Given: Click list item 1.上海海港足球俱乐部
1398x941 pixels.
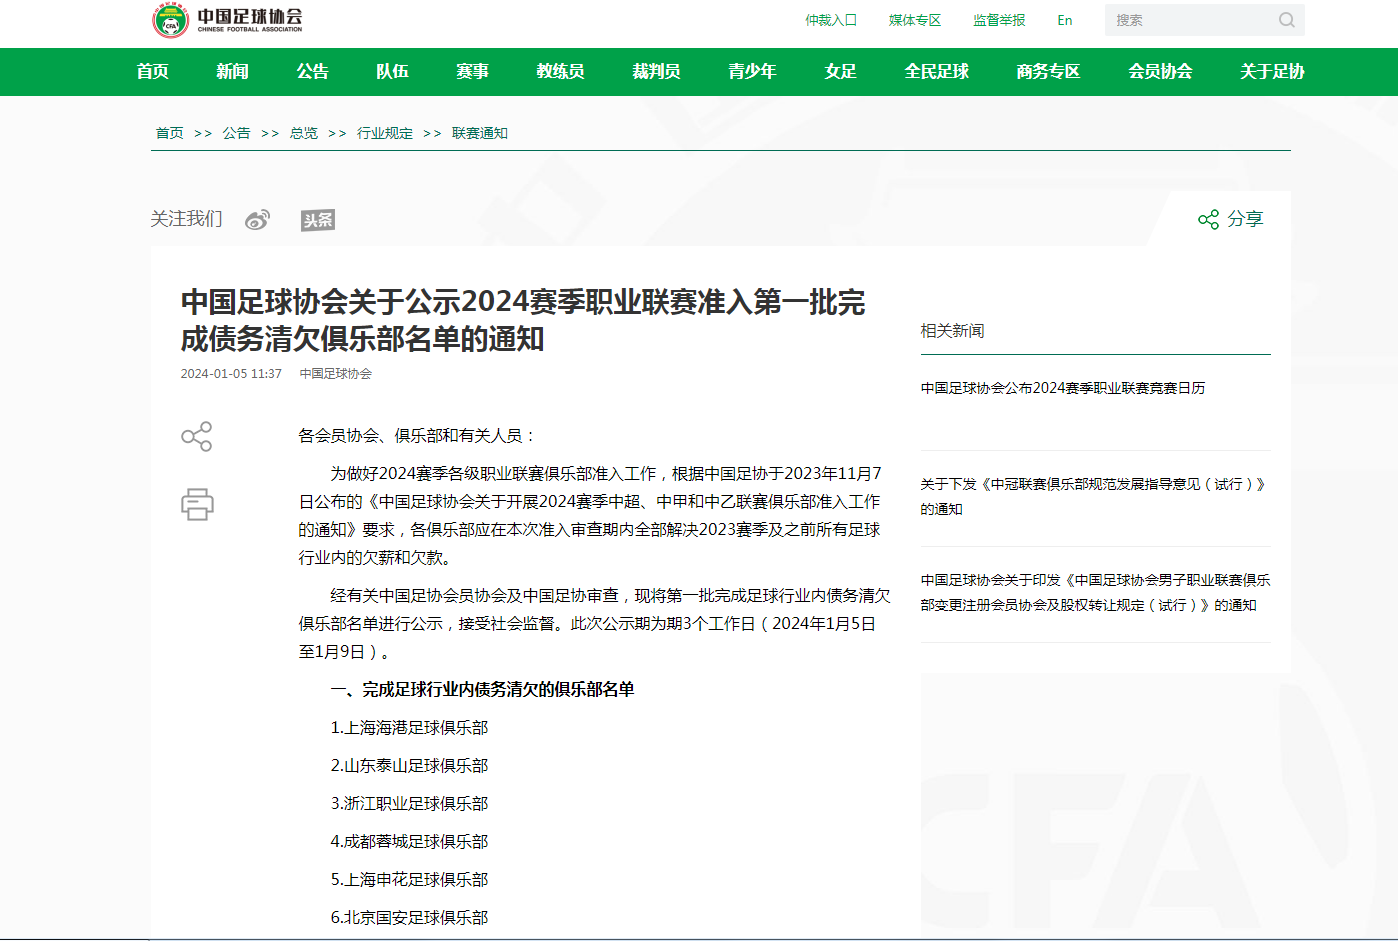Looking at the screenshot, I should (409, 728).
